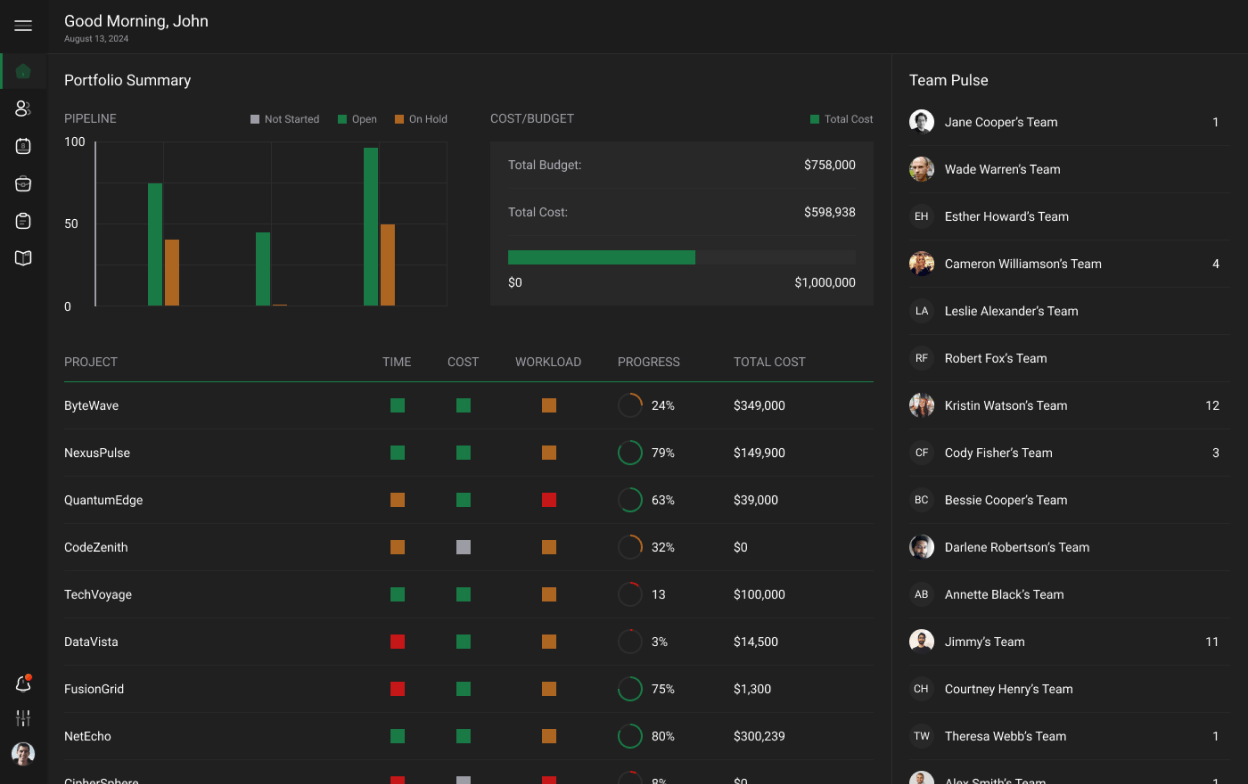Screen dimensions: 1248x784
Task: Open the Home dashboard icon in sidebar
Action: [23, 71]
